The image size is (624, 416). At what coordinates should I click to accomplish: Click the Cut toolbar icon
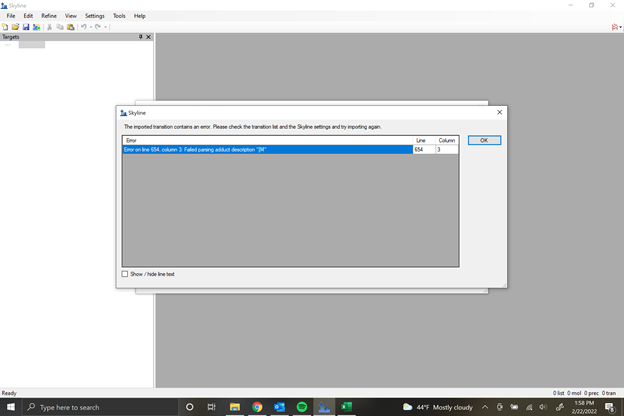pyautogui.click(x=49, y=27)
